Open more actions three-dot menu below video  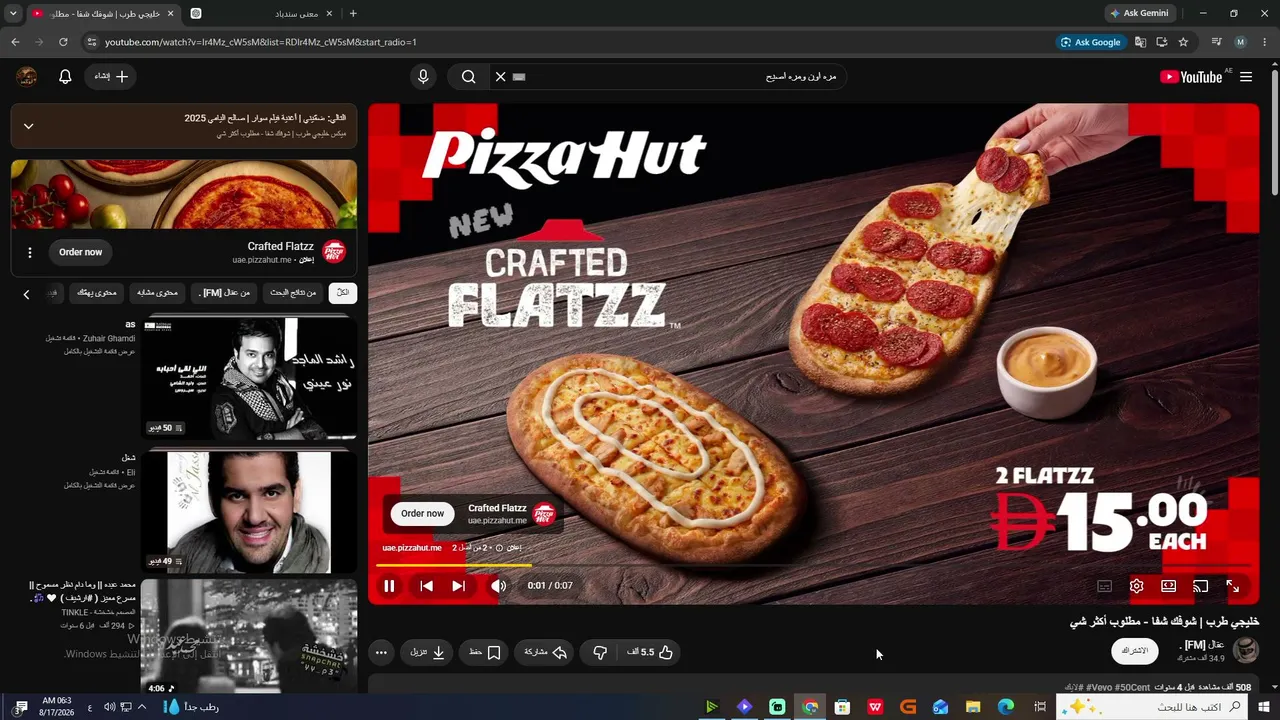[381, 652]
